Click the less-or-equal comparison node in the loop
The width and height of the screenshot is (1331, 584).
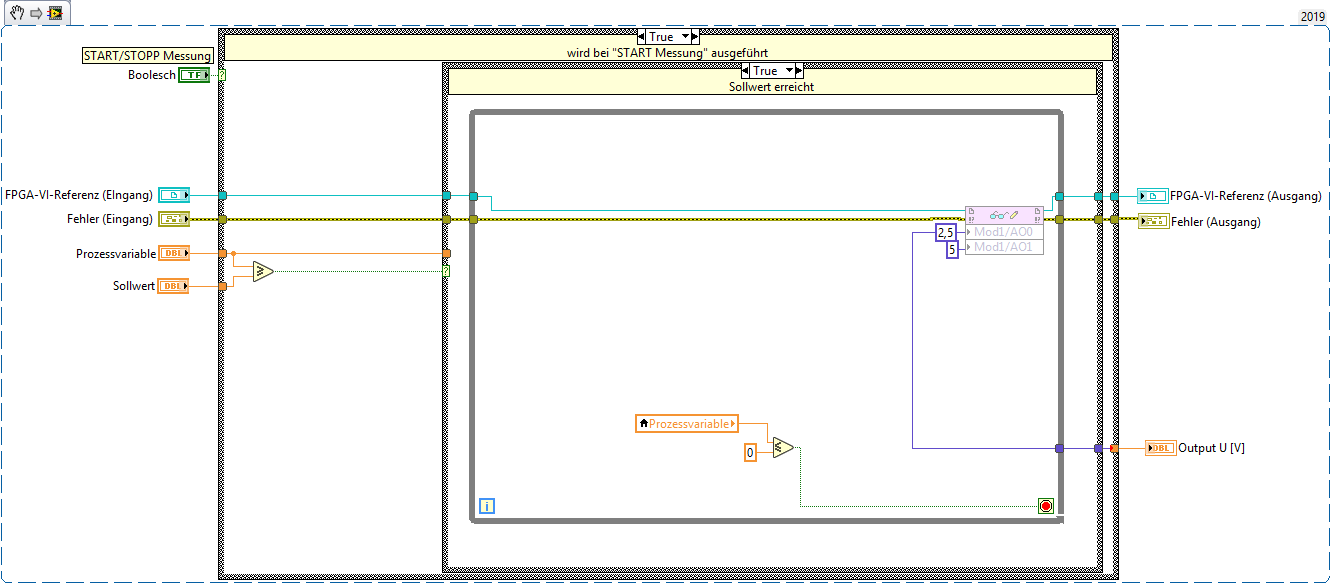(782, 448)
